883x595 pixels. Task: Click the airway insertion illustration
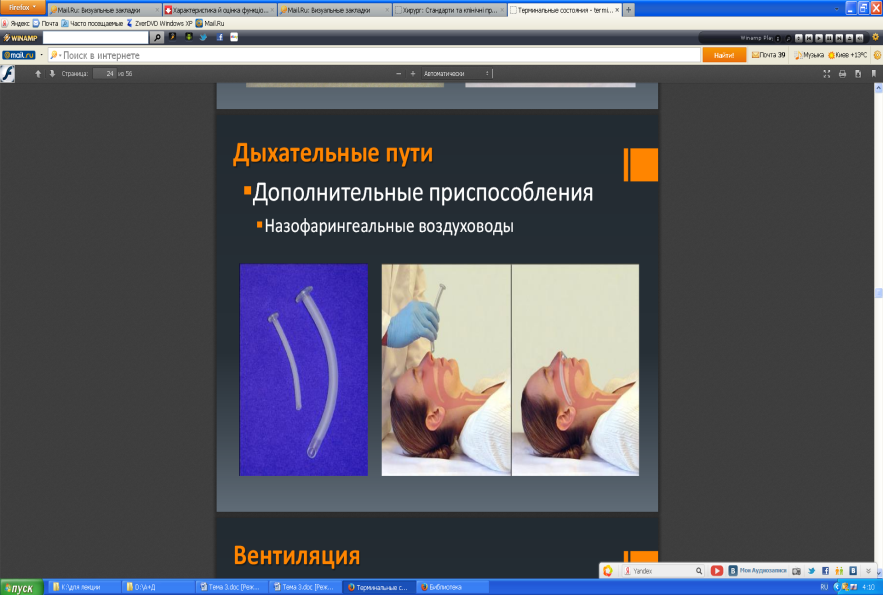tap(510, 370)
